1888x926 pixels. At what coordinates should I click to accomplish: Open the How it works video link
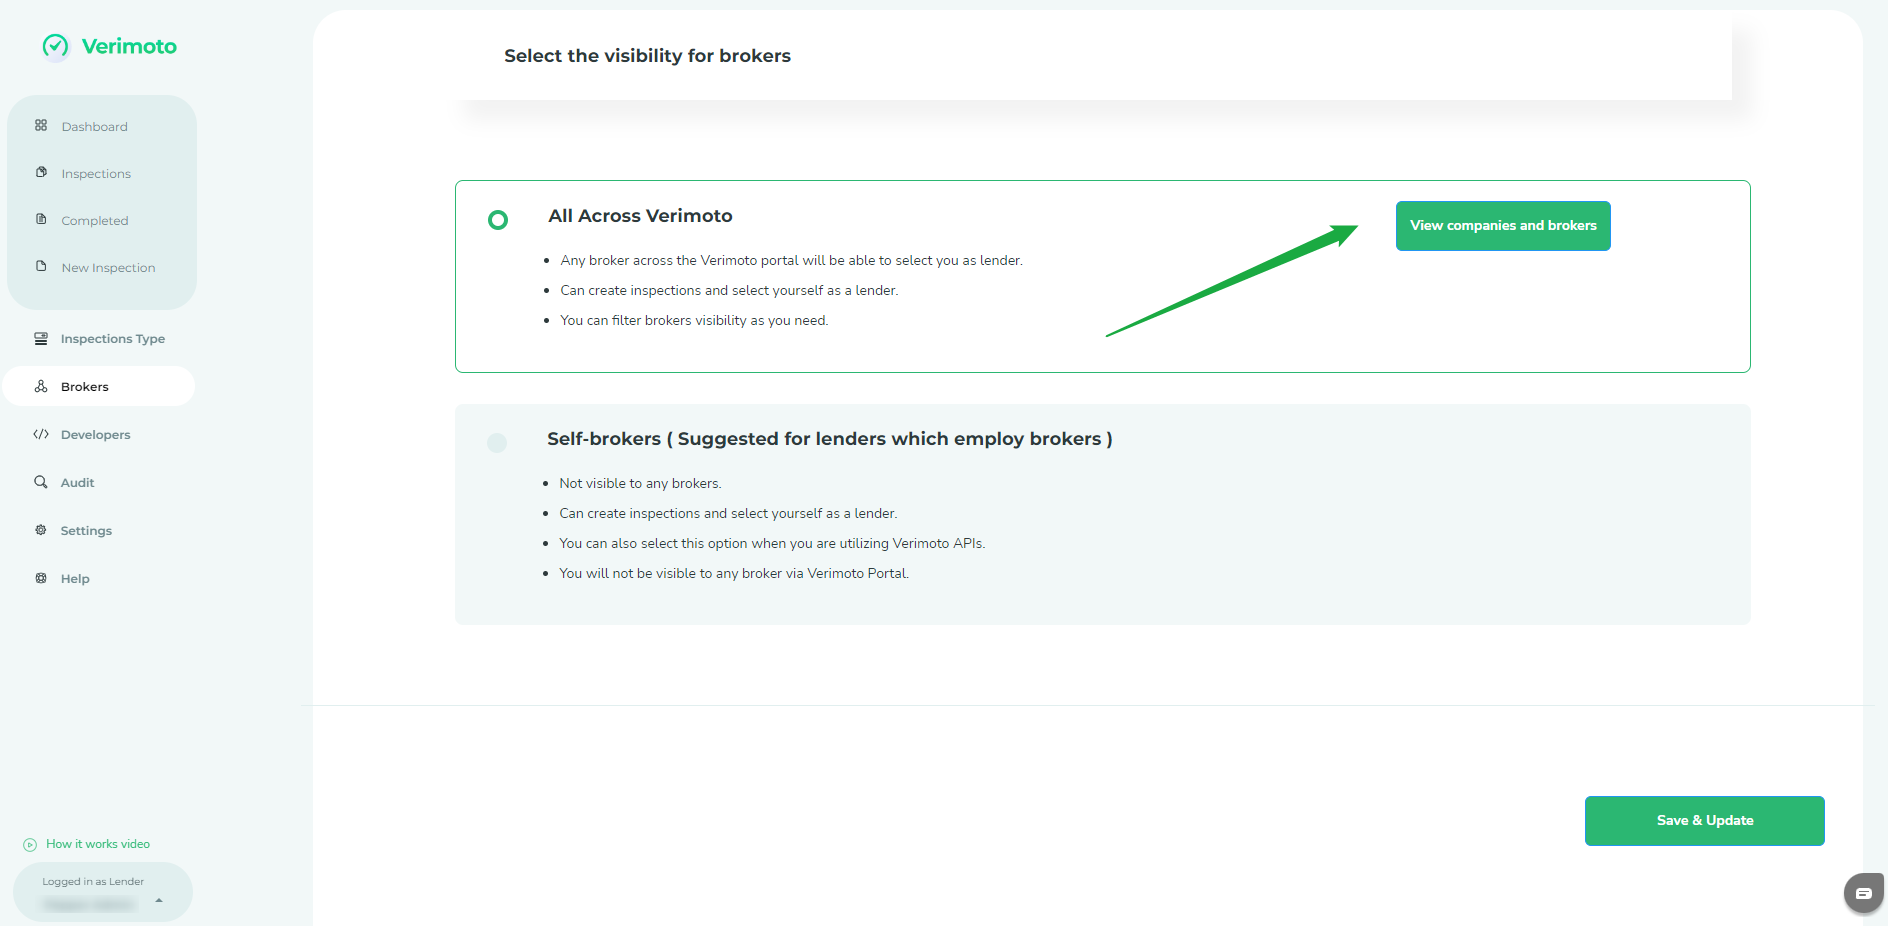98,844
